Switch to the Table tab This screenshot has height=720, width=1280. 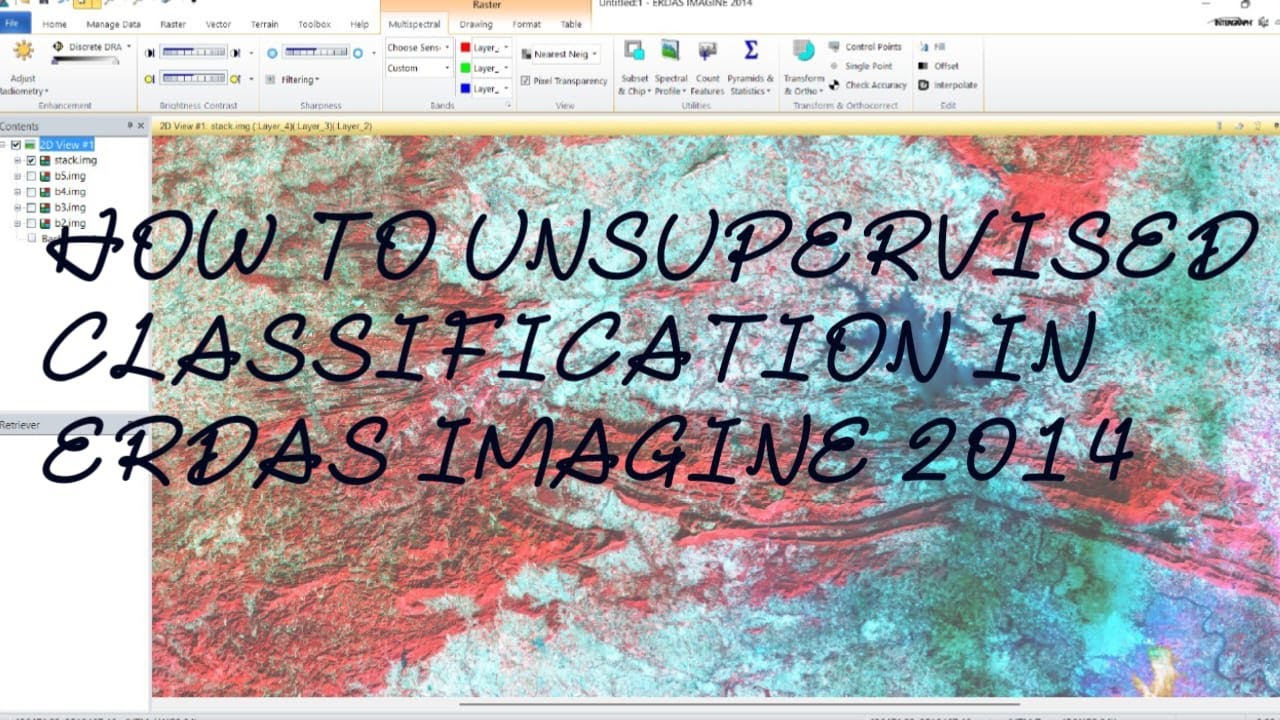571,24
